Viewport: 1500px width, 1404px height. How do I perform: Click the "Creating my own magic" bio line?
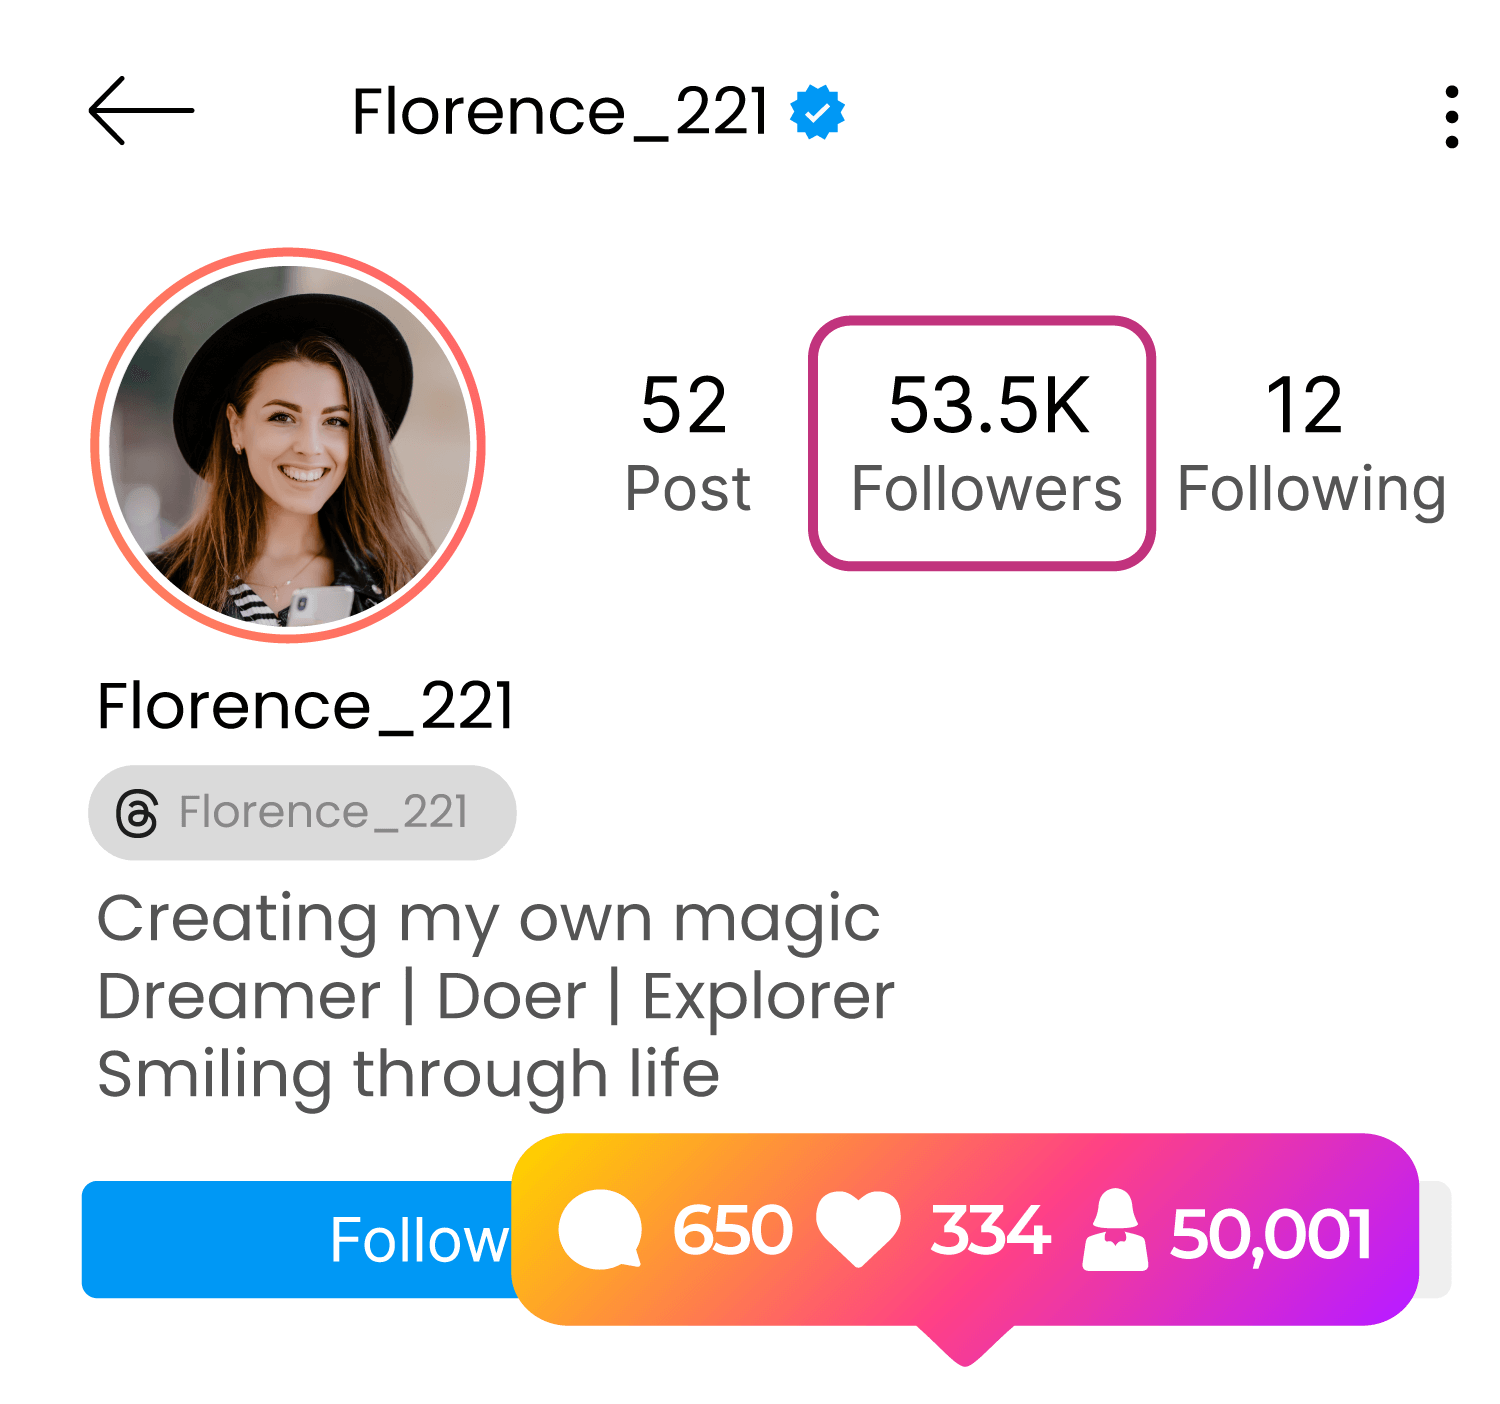(x=488, y=918)
